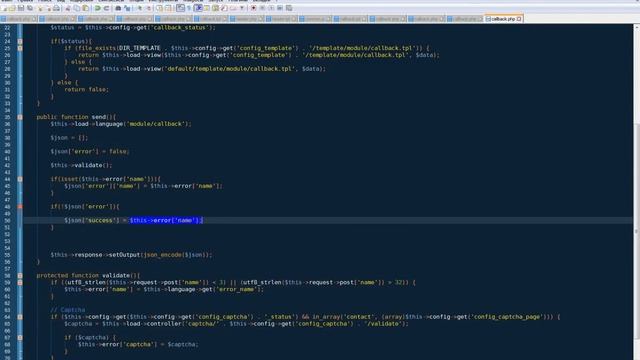Click the macro Playback icon
The image size is (640, 360).
pyautogui.click(x=271, y=8)
